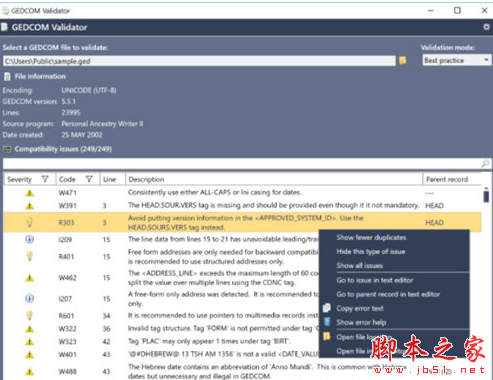Select the code cell I207
This screenshot has height=380, width=493.
(x=65, y=299)
